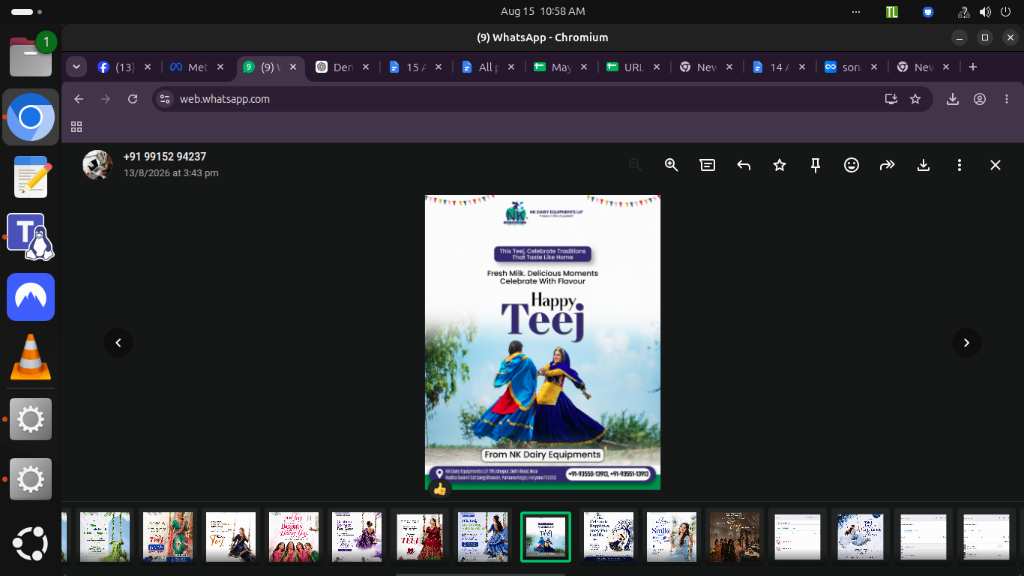
Task: Open the Chromium three-dot browser menu
Action: point(1006,99)
